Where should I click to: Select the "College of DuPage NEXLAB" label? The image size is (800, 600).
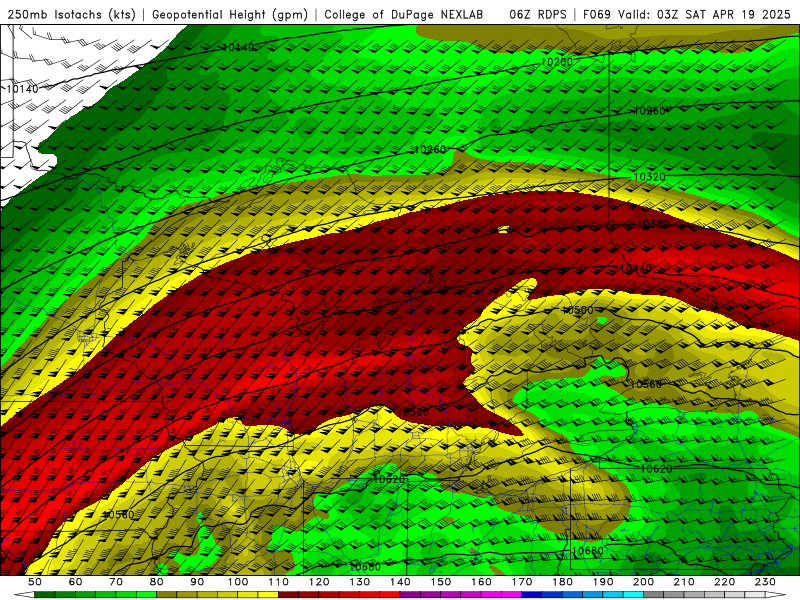(x=404, y=14)
